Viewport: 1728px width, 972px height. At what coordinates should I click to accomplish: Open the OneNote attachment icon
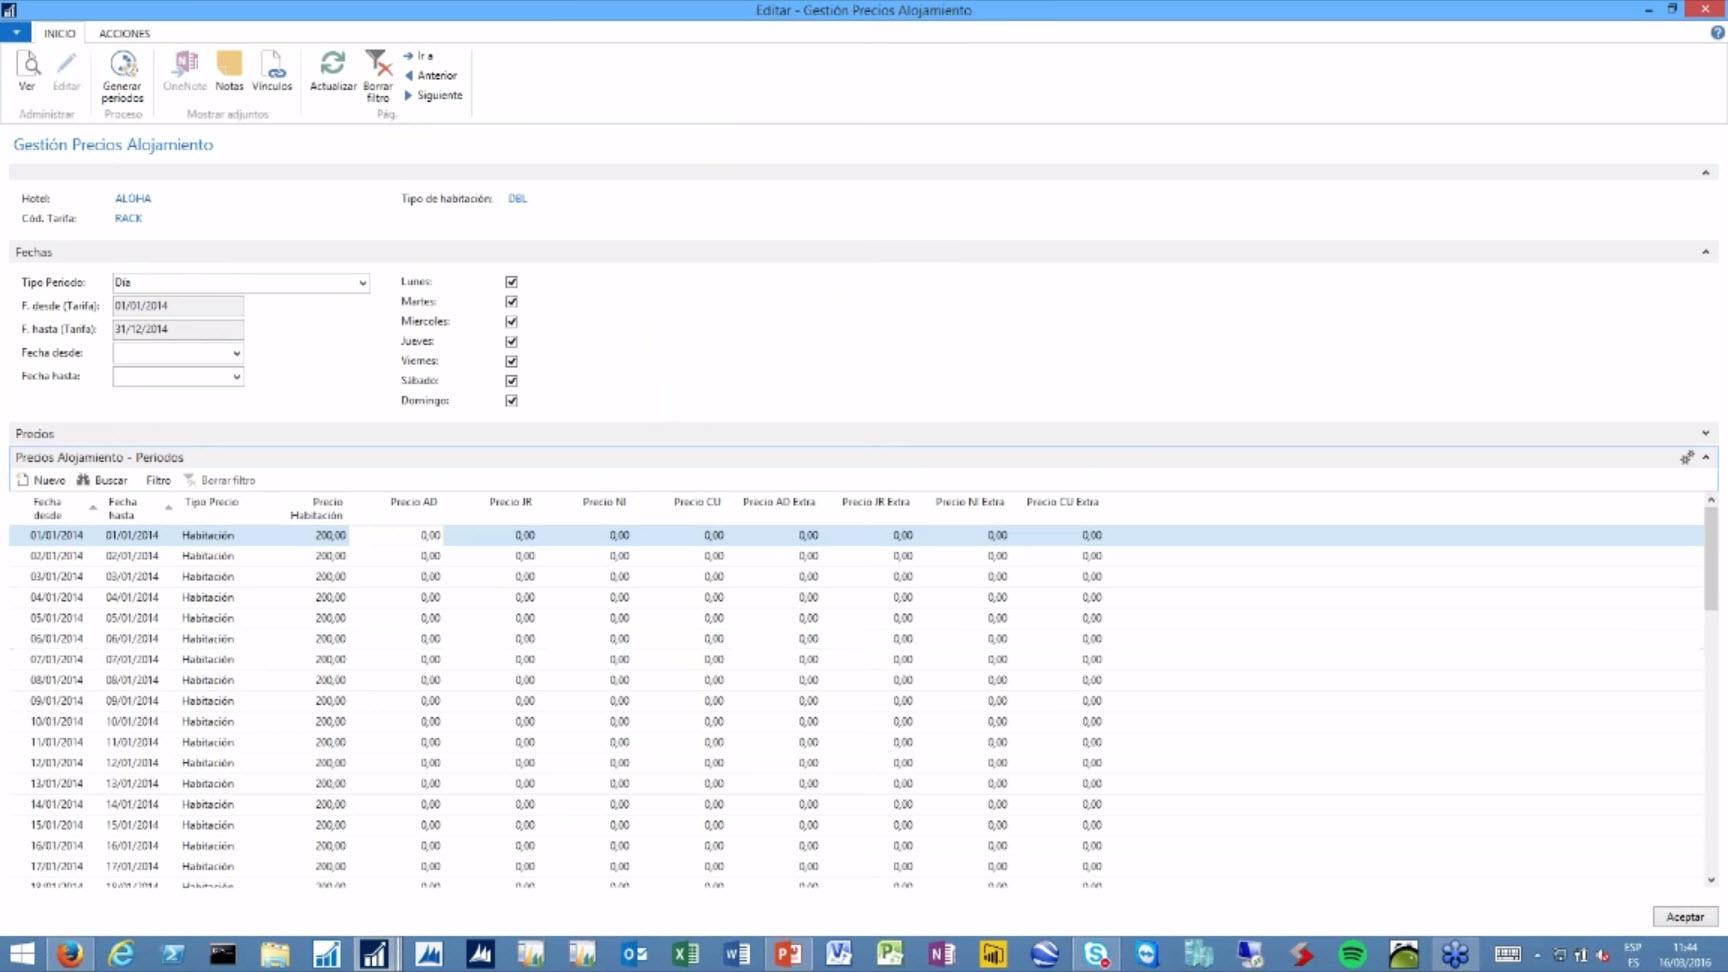click(185, 71)
